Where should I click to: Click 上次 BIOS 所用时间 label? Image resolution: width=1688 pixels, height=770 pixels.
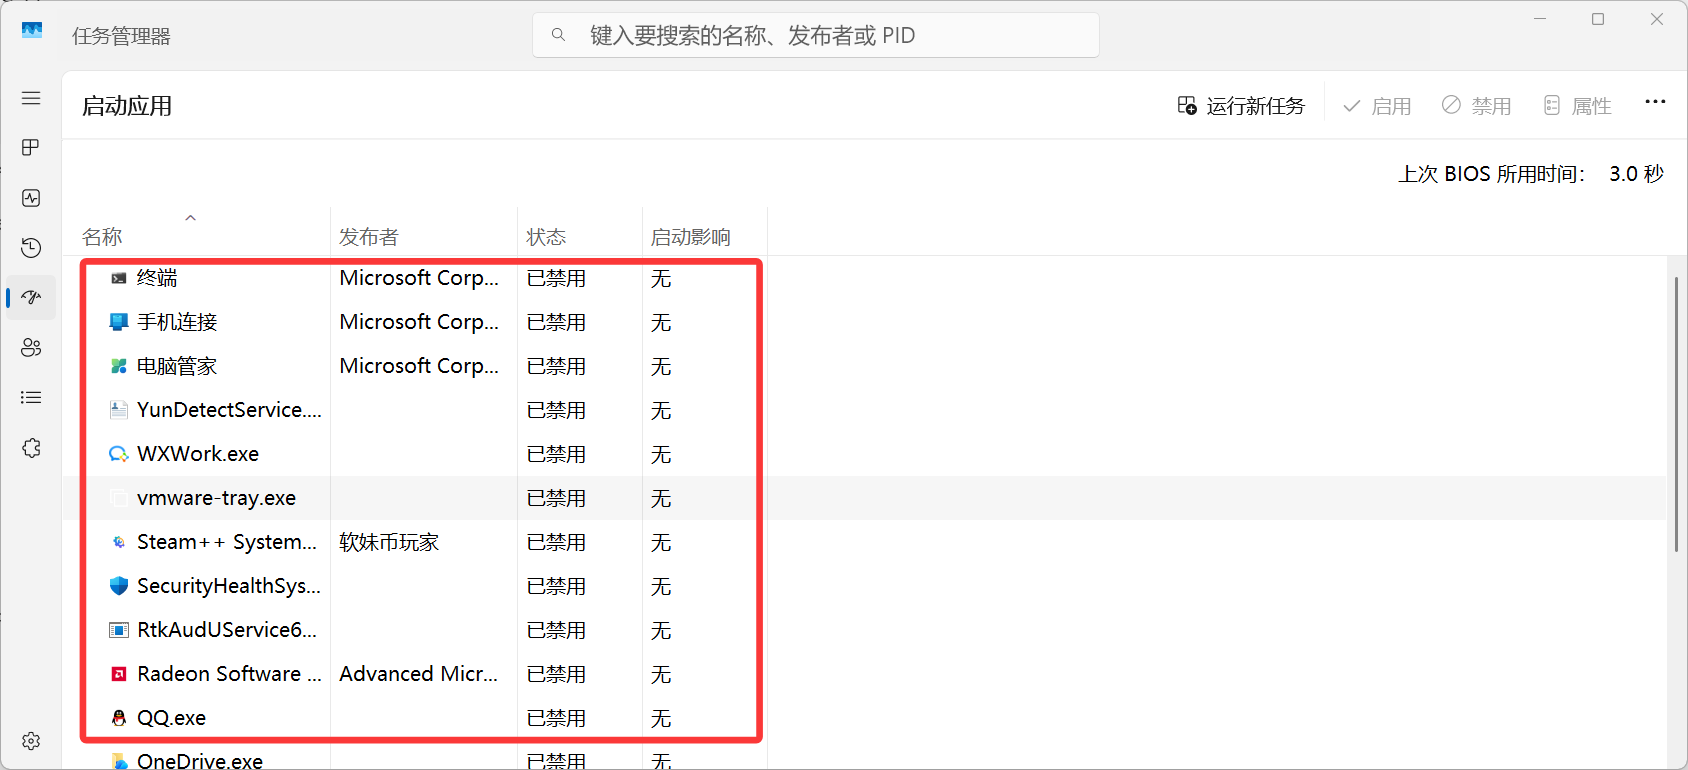1491,174
